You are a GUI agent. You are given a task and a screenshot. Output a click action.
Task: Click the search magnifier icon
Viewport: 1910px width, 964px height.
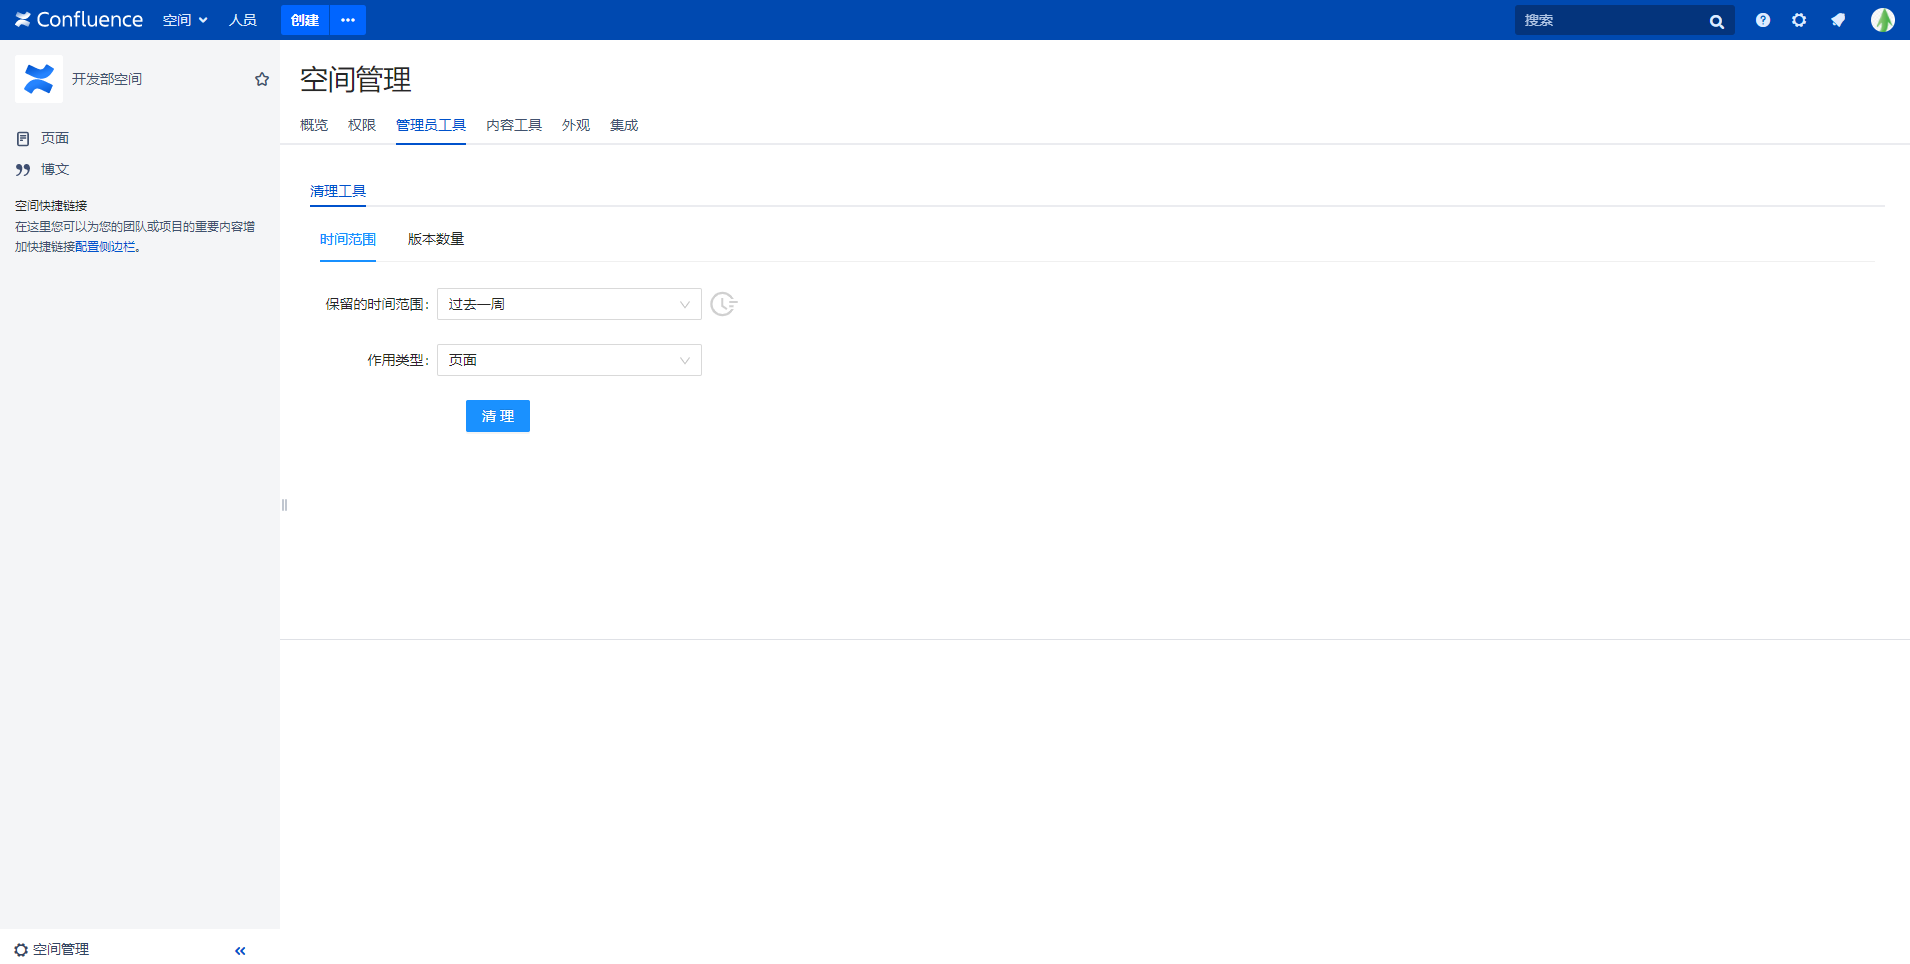click(x=1716, y=21)
